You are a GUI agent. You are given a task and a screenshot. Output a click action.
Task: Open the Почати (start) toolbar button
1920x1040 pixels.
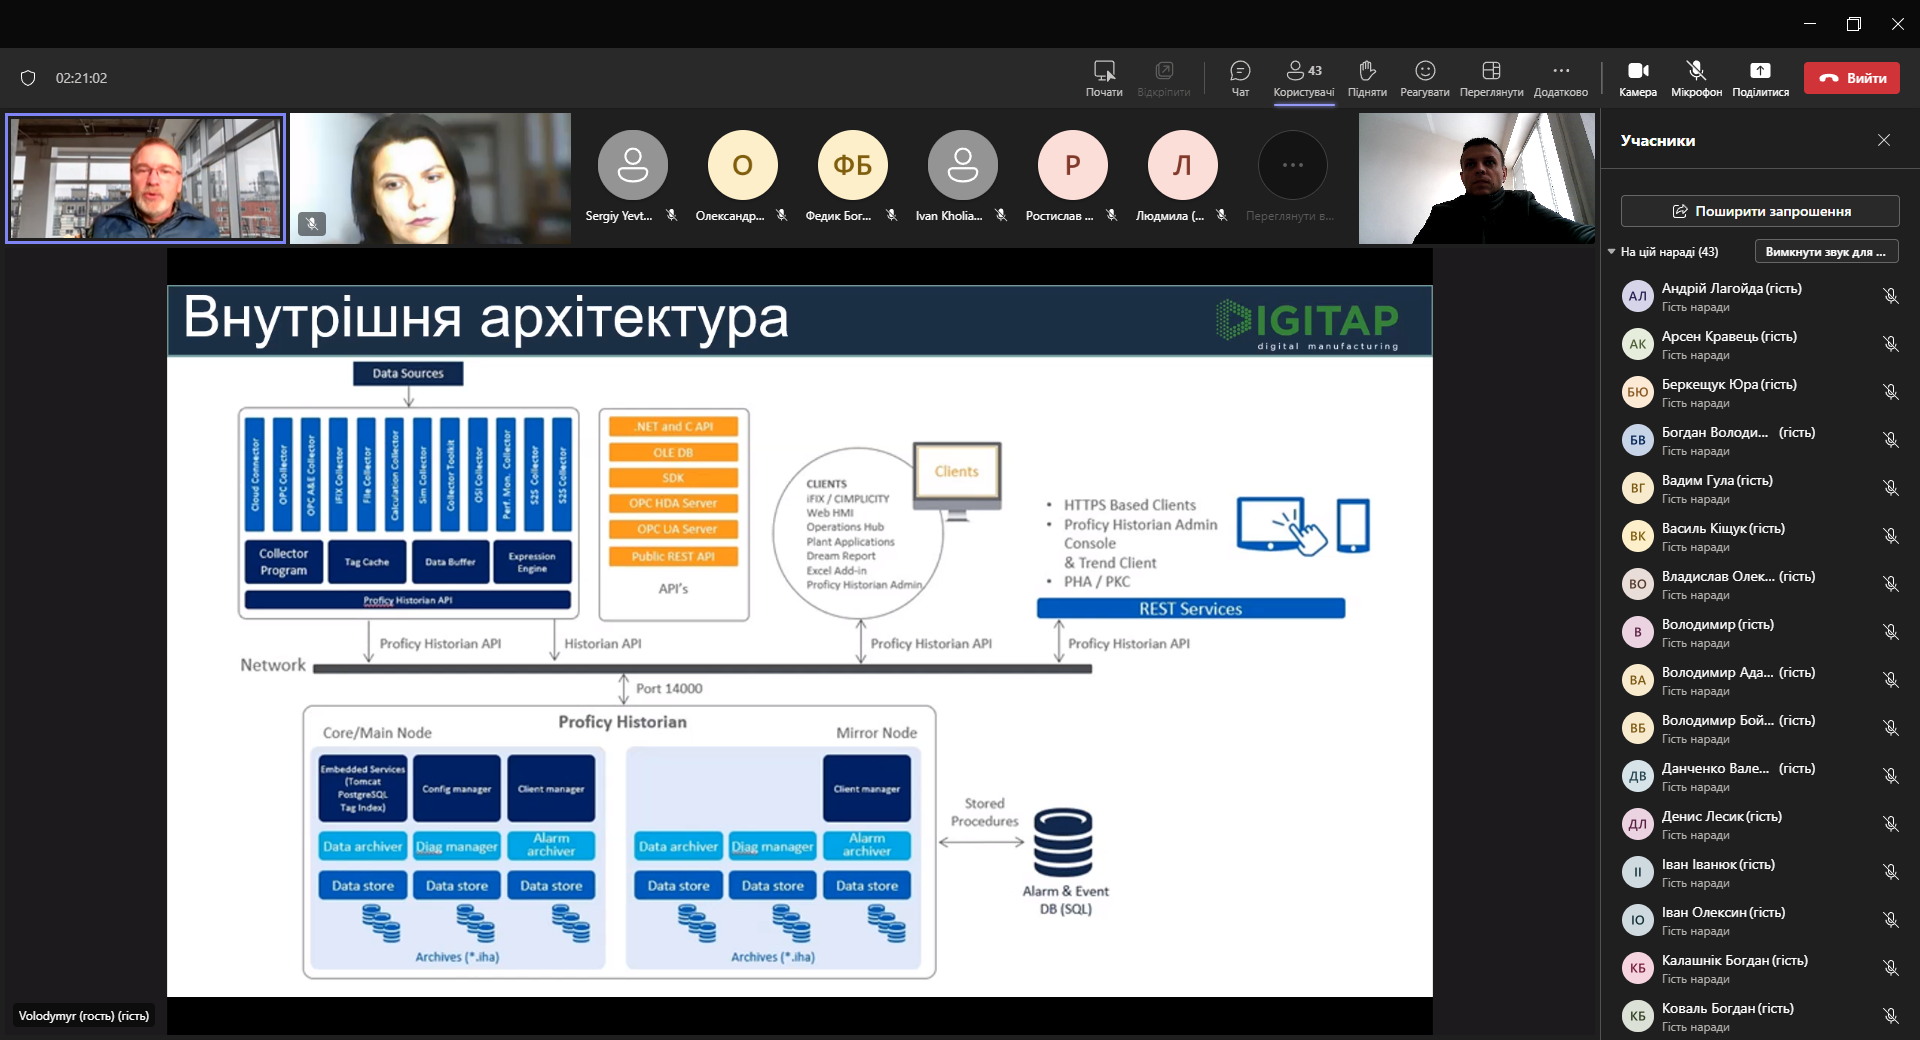pyautogui.click(x=1104, y=78)
